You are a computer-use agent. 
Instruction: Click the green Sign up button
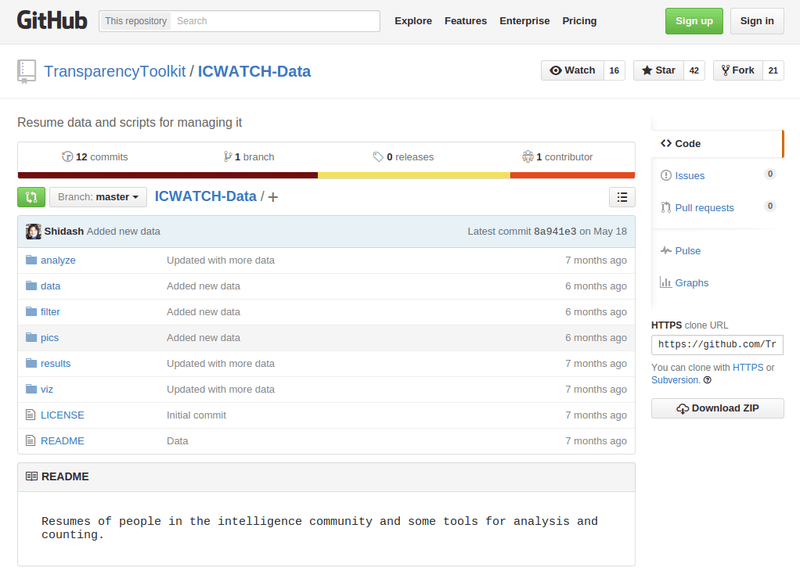pyautogui.click(x=694, y=21)
